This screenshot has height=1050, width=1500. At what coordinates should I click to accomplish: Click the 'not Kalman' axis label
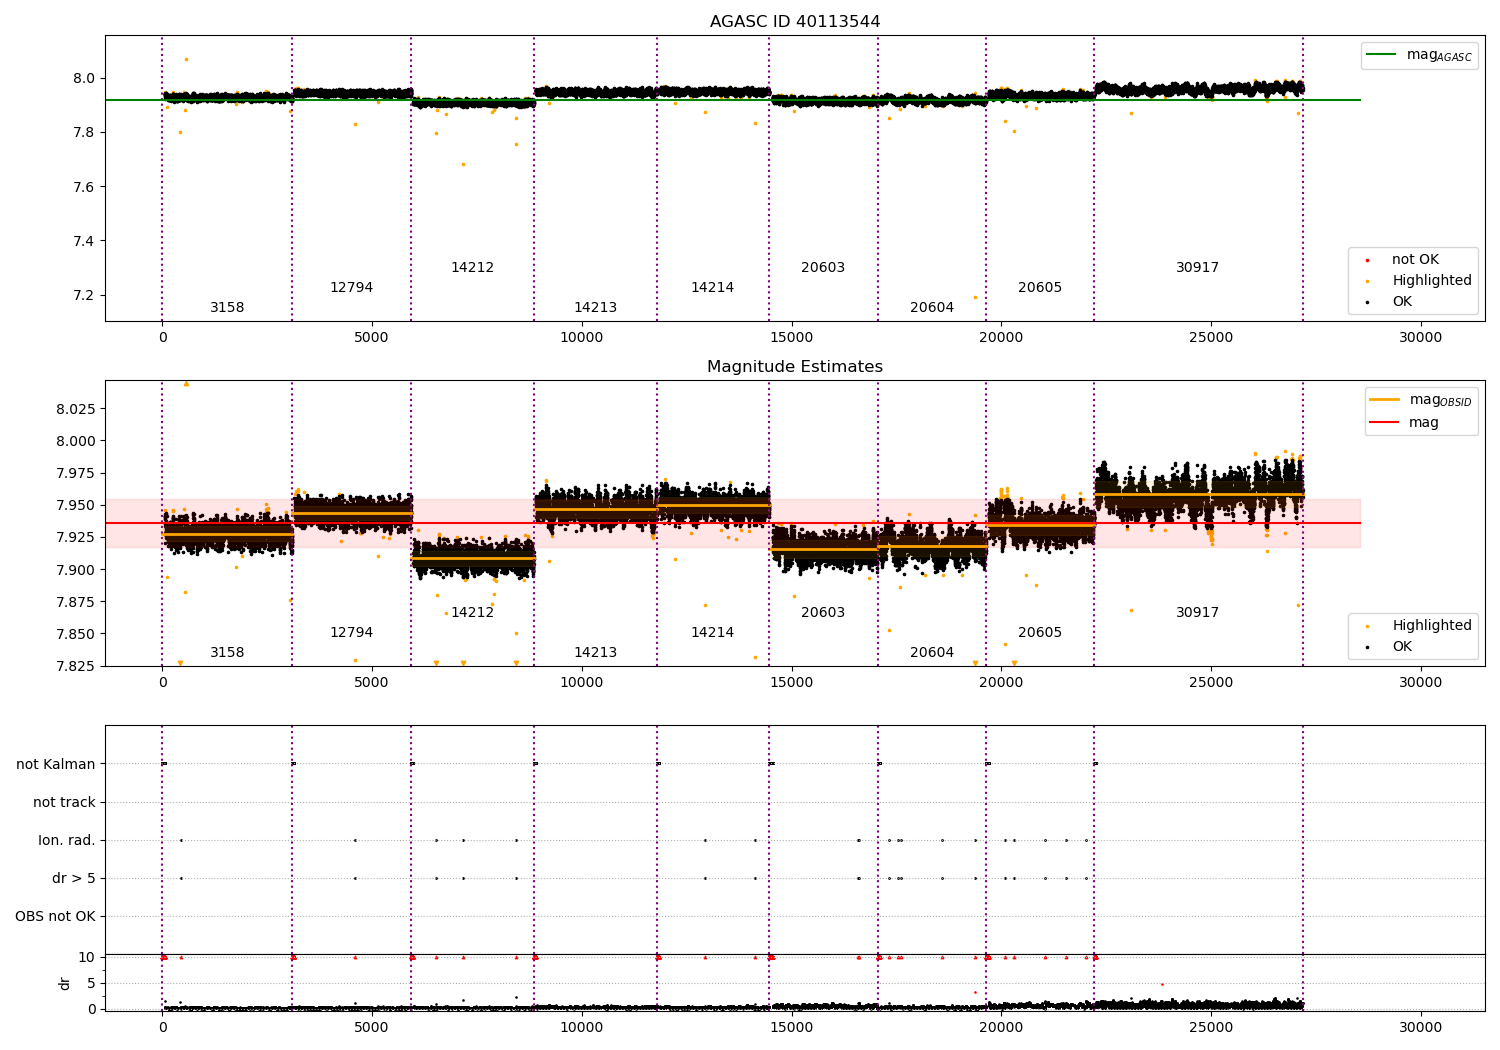[56, 764]
